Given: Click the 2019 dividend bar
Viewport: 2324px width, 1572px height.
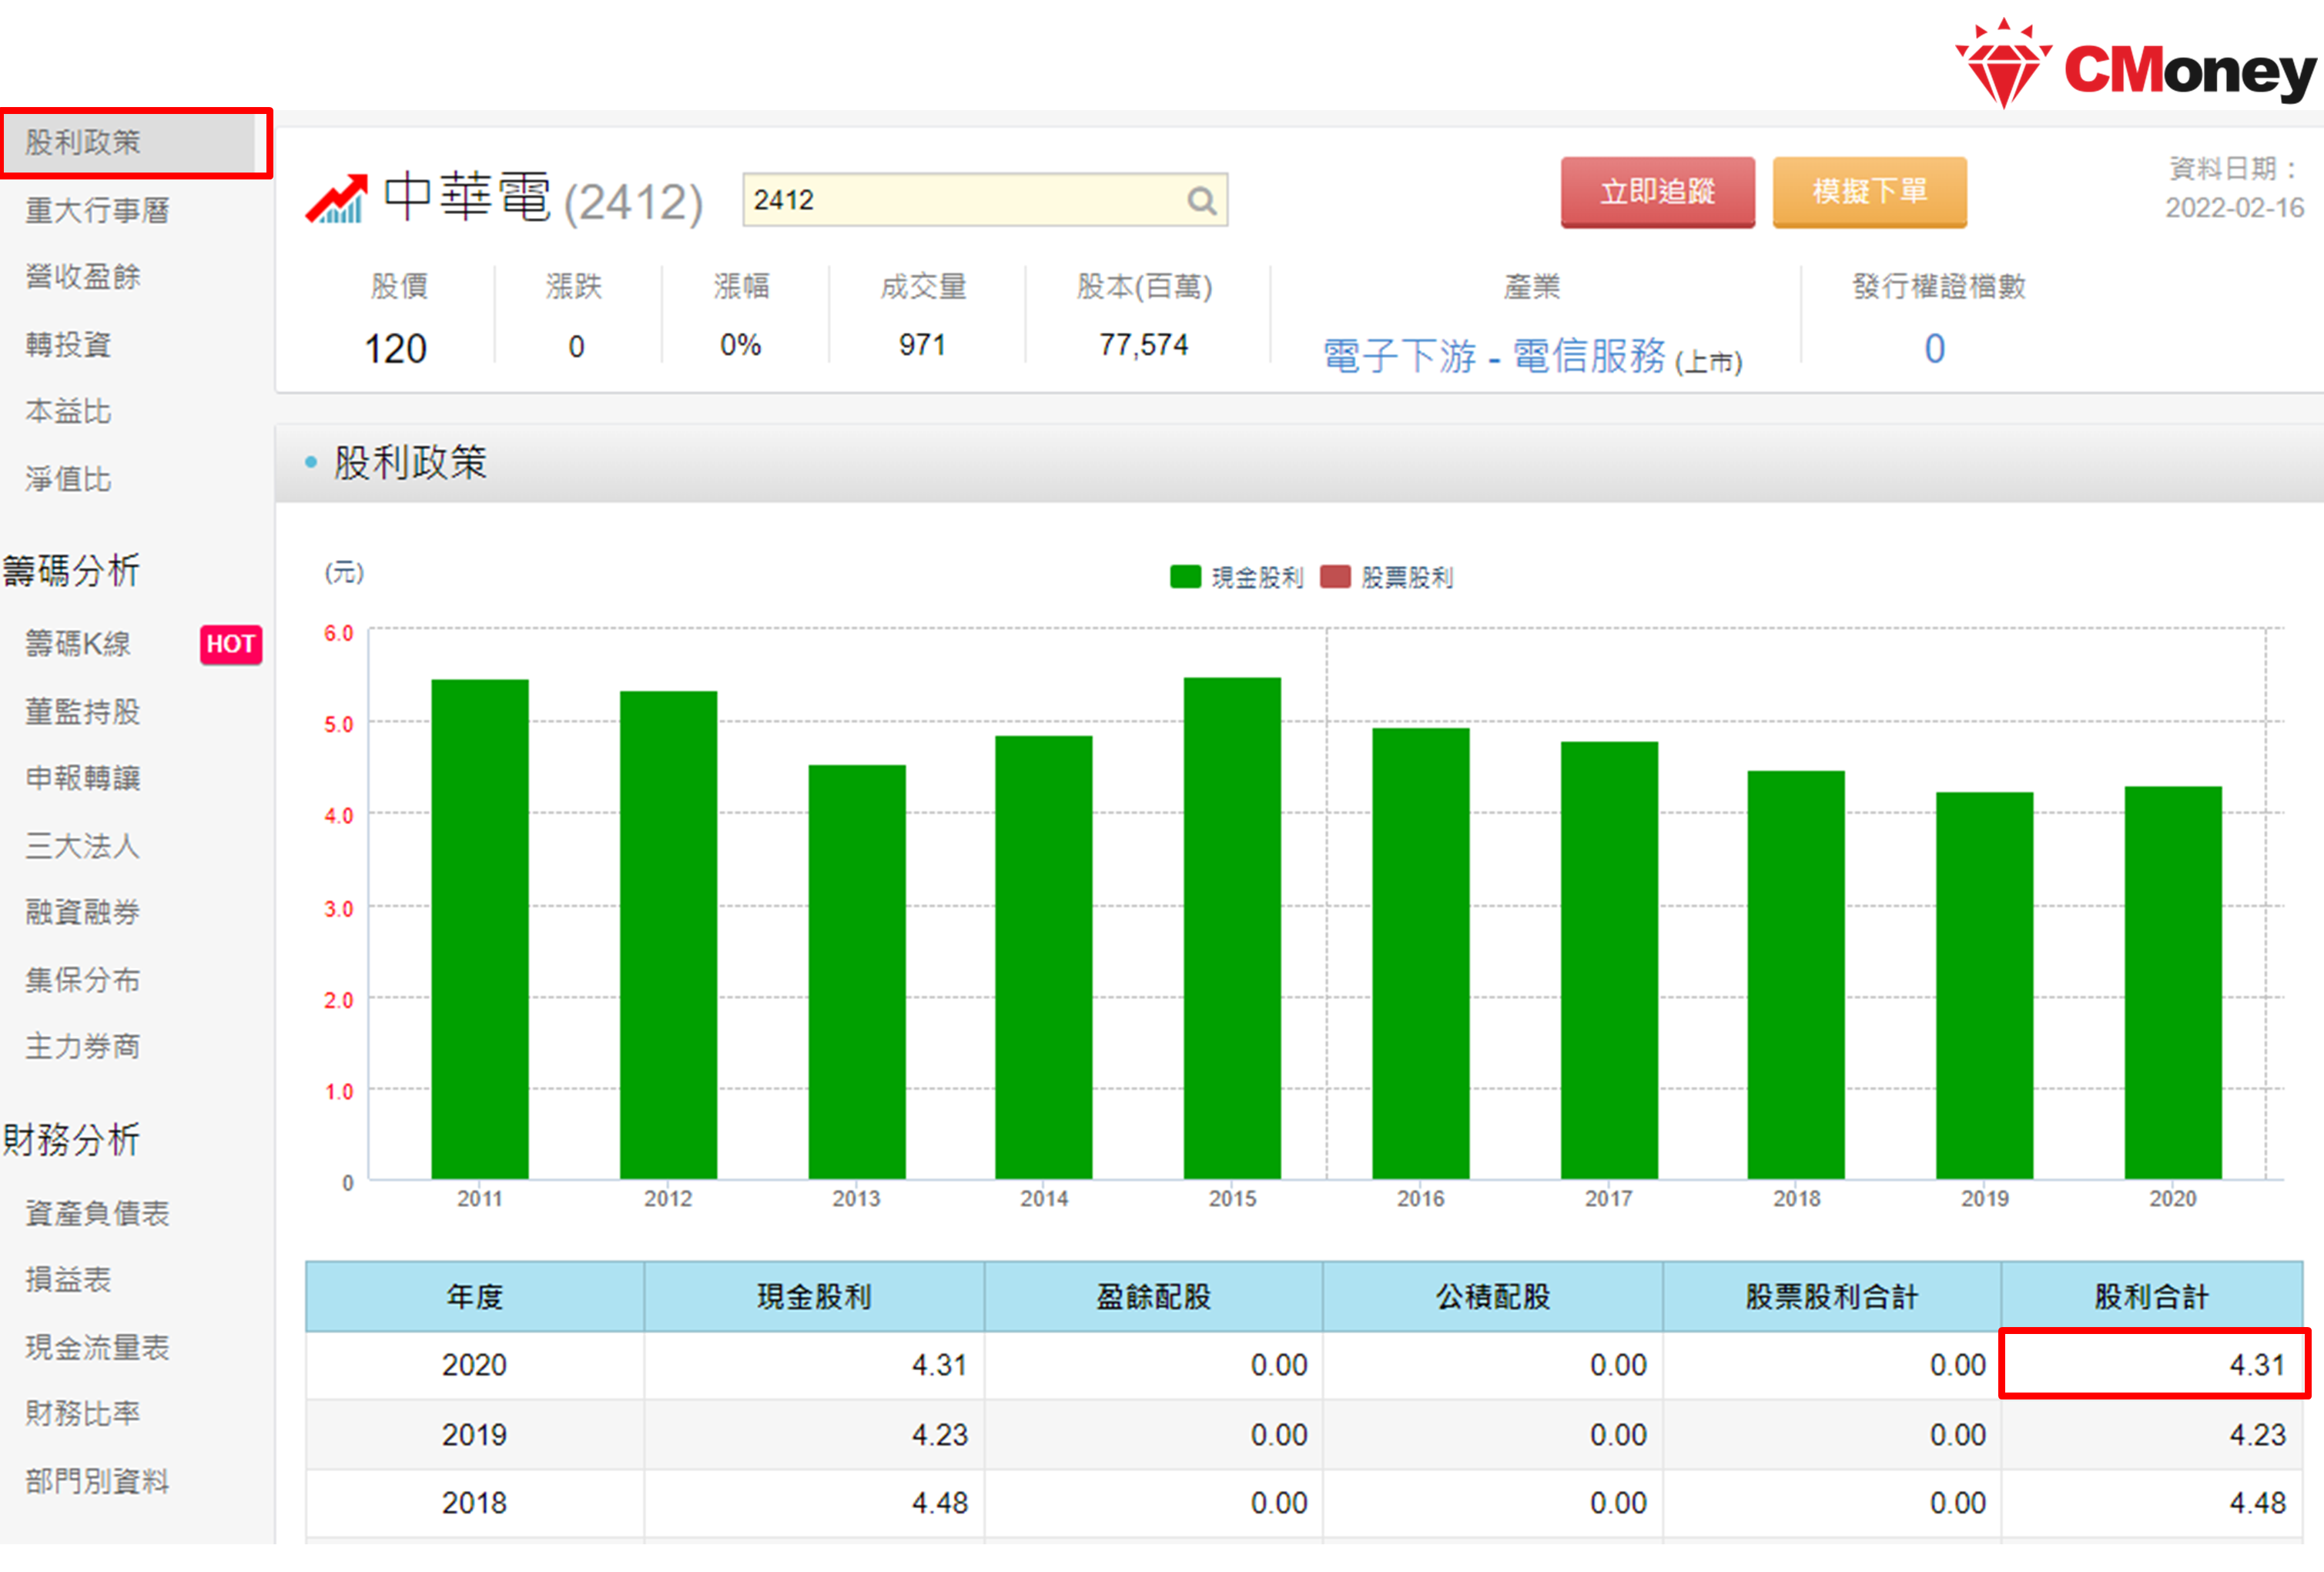Looking at the screenshot, I should click(x=1985, y=985).
